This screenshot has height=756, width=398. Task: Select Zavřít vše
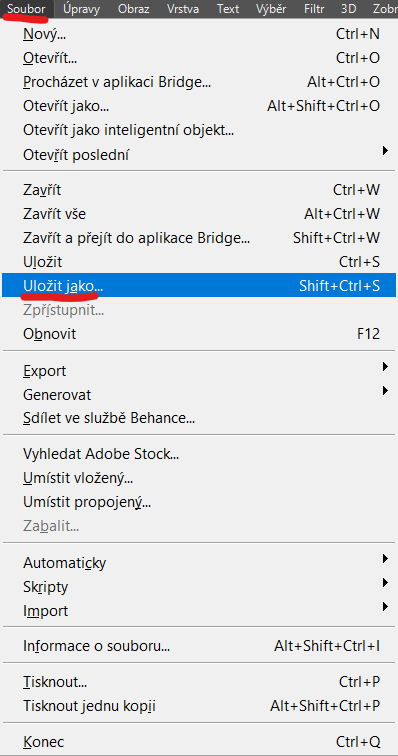click(199, 213)
